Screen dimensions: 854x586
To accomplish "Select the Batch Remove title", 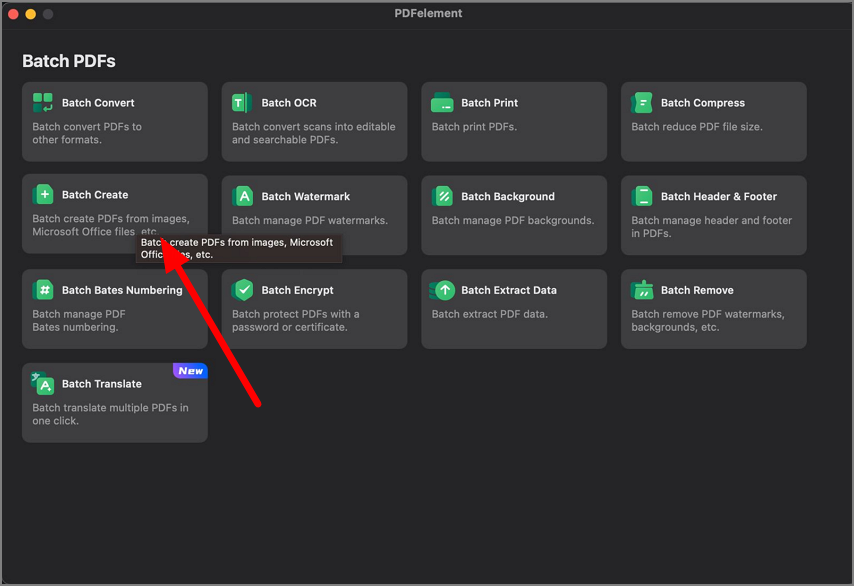I will coord(697,290).
